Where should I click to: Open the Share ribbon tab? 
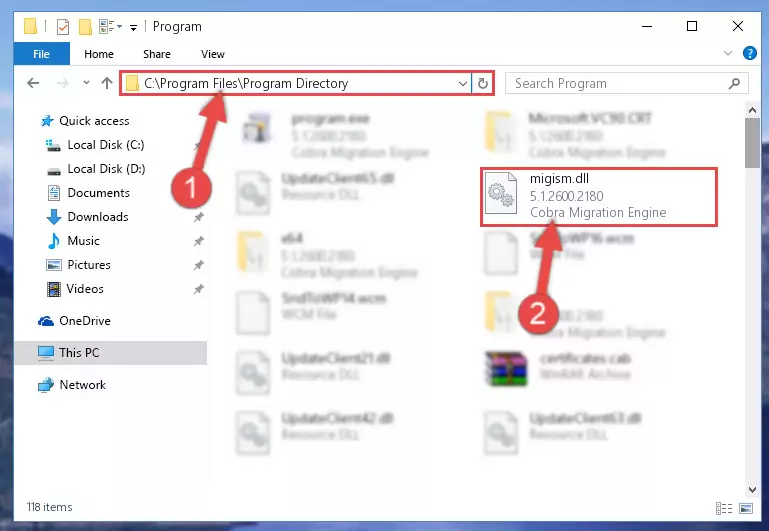click(157, 54)
